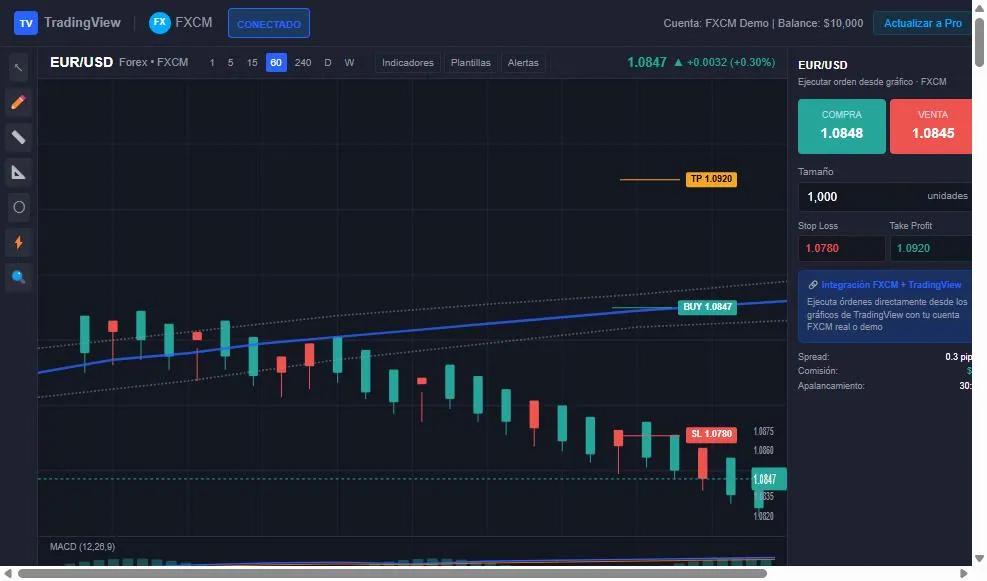The image size is (987, 581).
Task: Switch to the 240 minute timeframe
Action: 303,62
